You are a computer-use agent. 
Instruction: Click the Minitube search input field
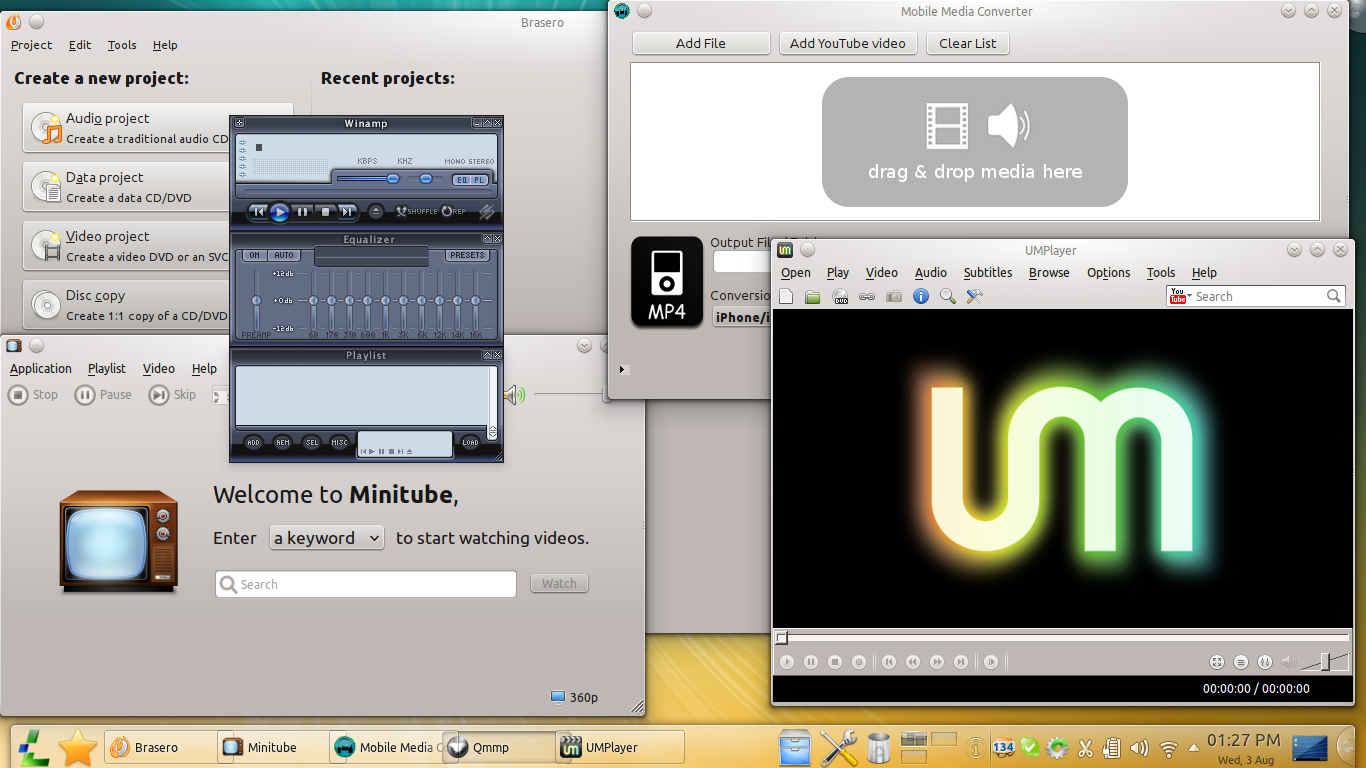pos(366,584)
